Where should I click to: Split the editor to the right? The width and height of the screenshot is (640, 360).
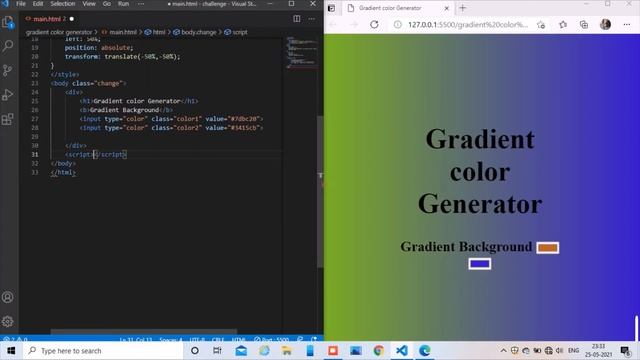click(297, 19)
